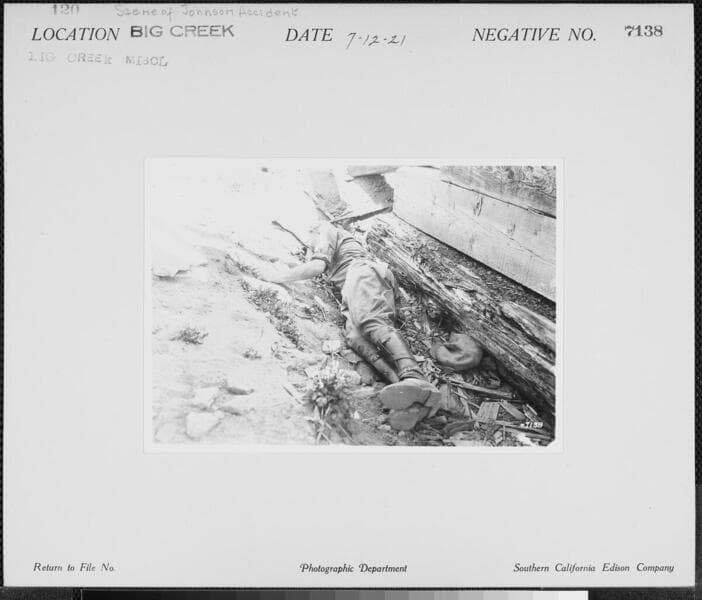
Task: Click the faint BIG CREEK stamp below location
Action: point(97,59)
